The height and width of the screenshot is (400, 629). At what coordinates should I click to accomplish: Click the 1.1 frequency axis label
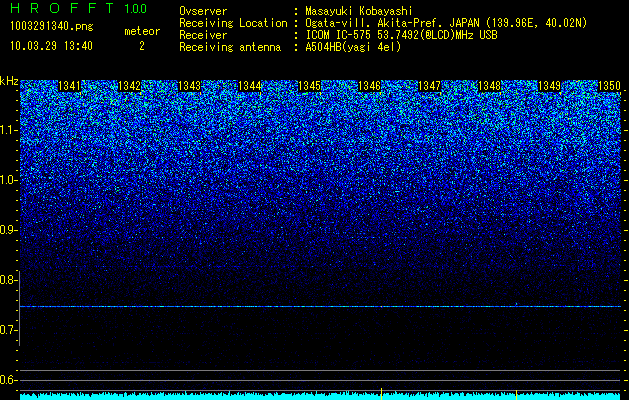pos(9,130)
